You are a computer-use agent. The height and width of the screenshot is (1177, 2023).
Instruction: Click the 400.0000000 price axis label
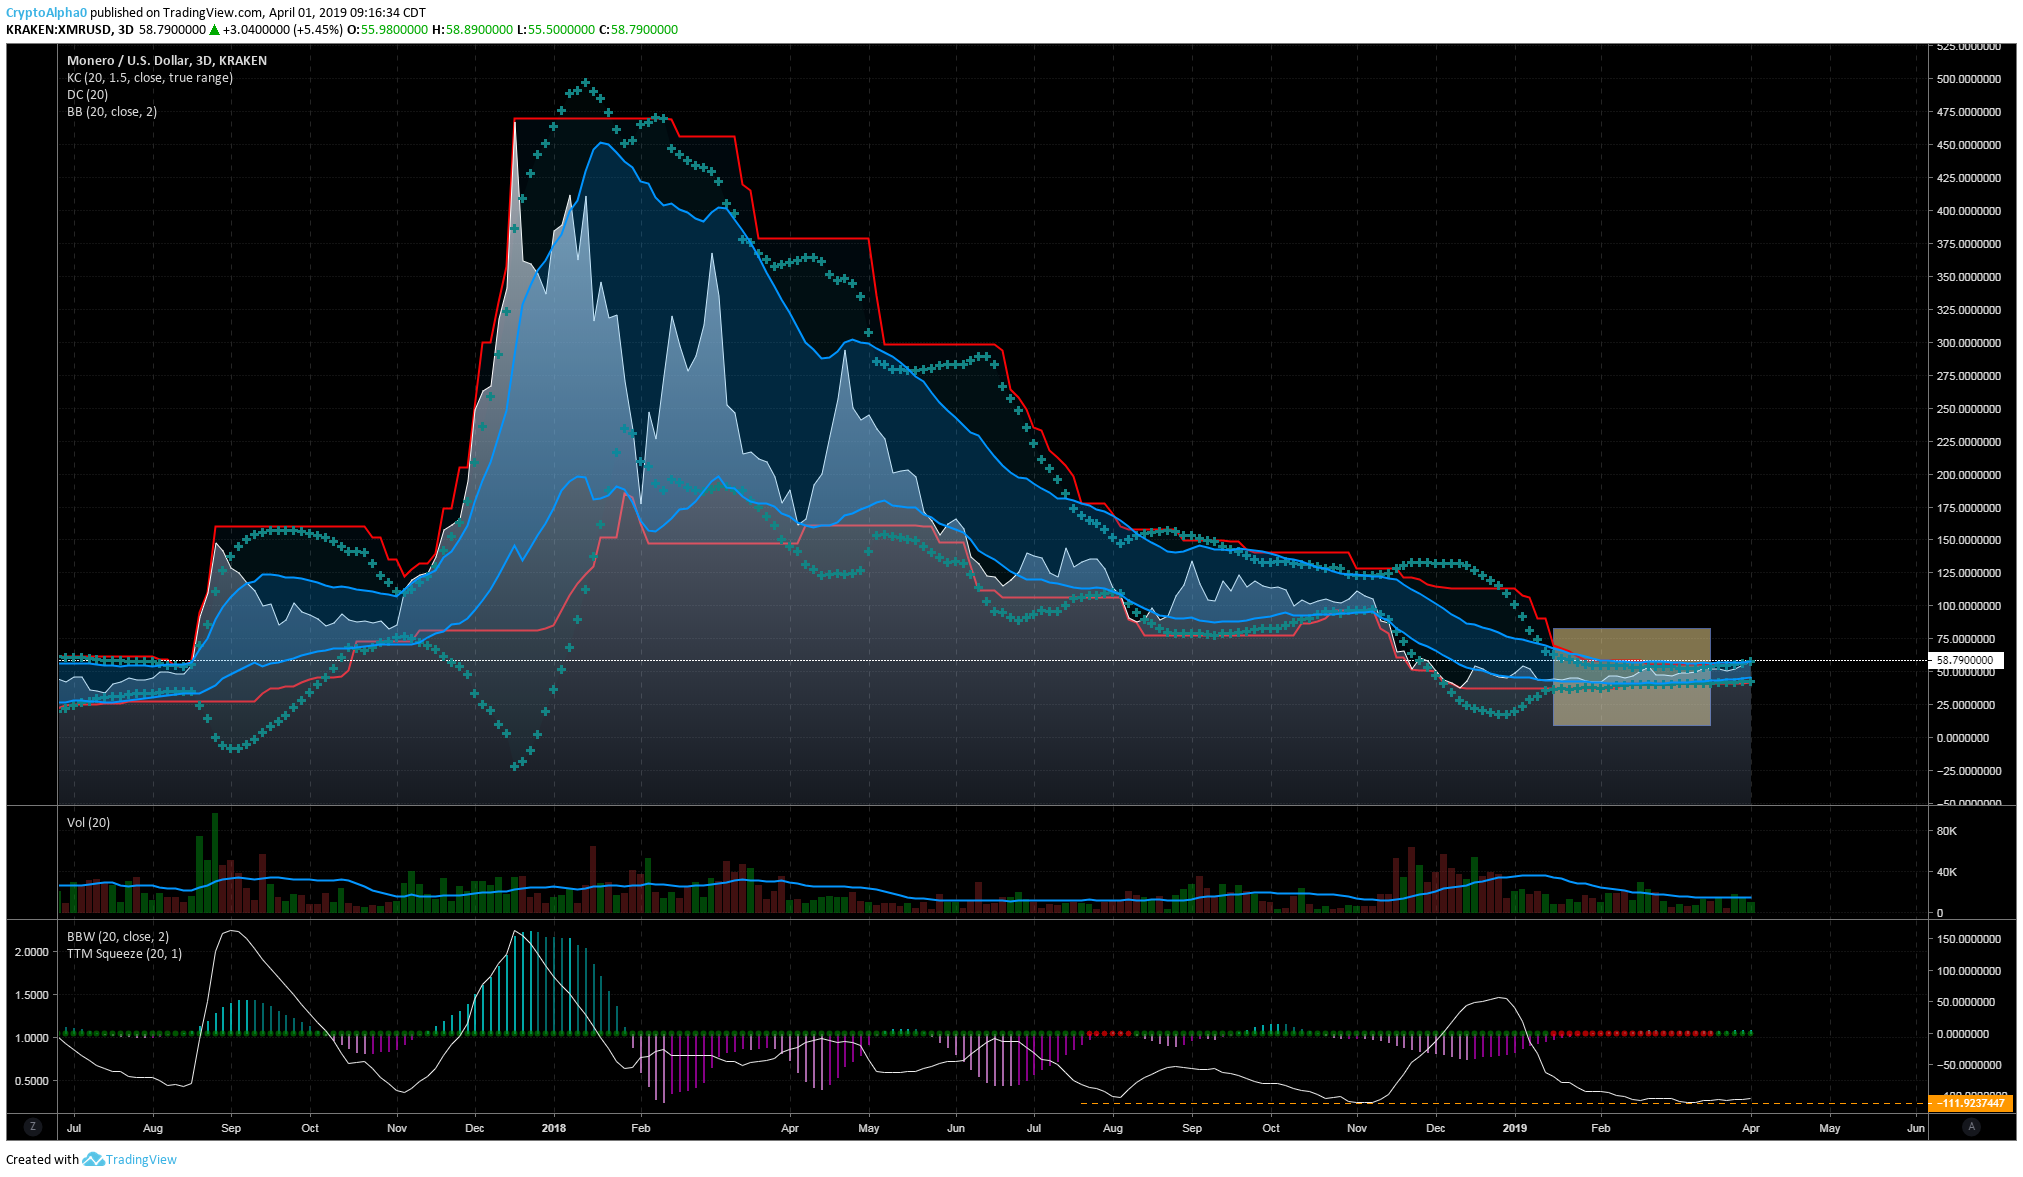(x=1969, y=211)
